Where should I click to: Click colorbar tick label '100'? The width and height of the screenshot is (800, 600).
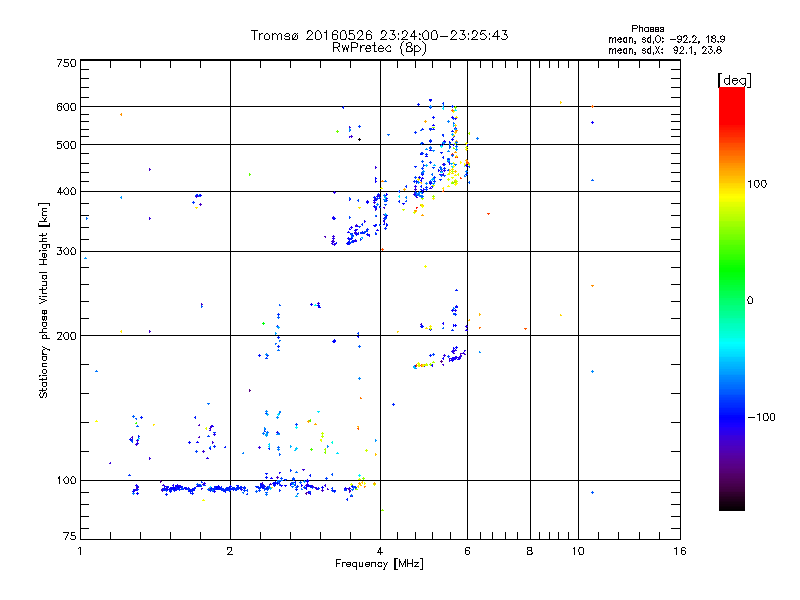pyautogui.click(x=757, y=184)
